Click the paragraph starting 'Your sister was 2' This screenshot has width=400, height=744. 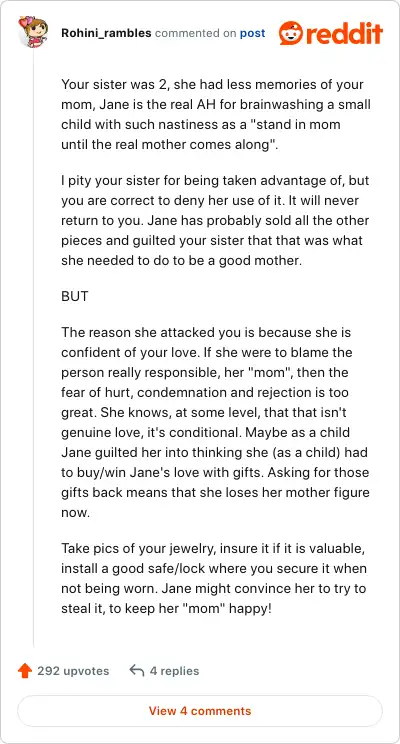point(216,115)
